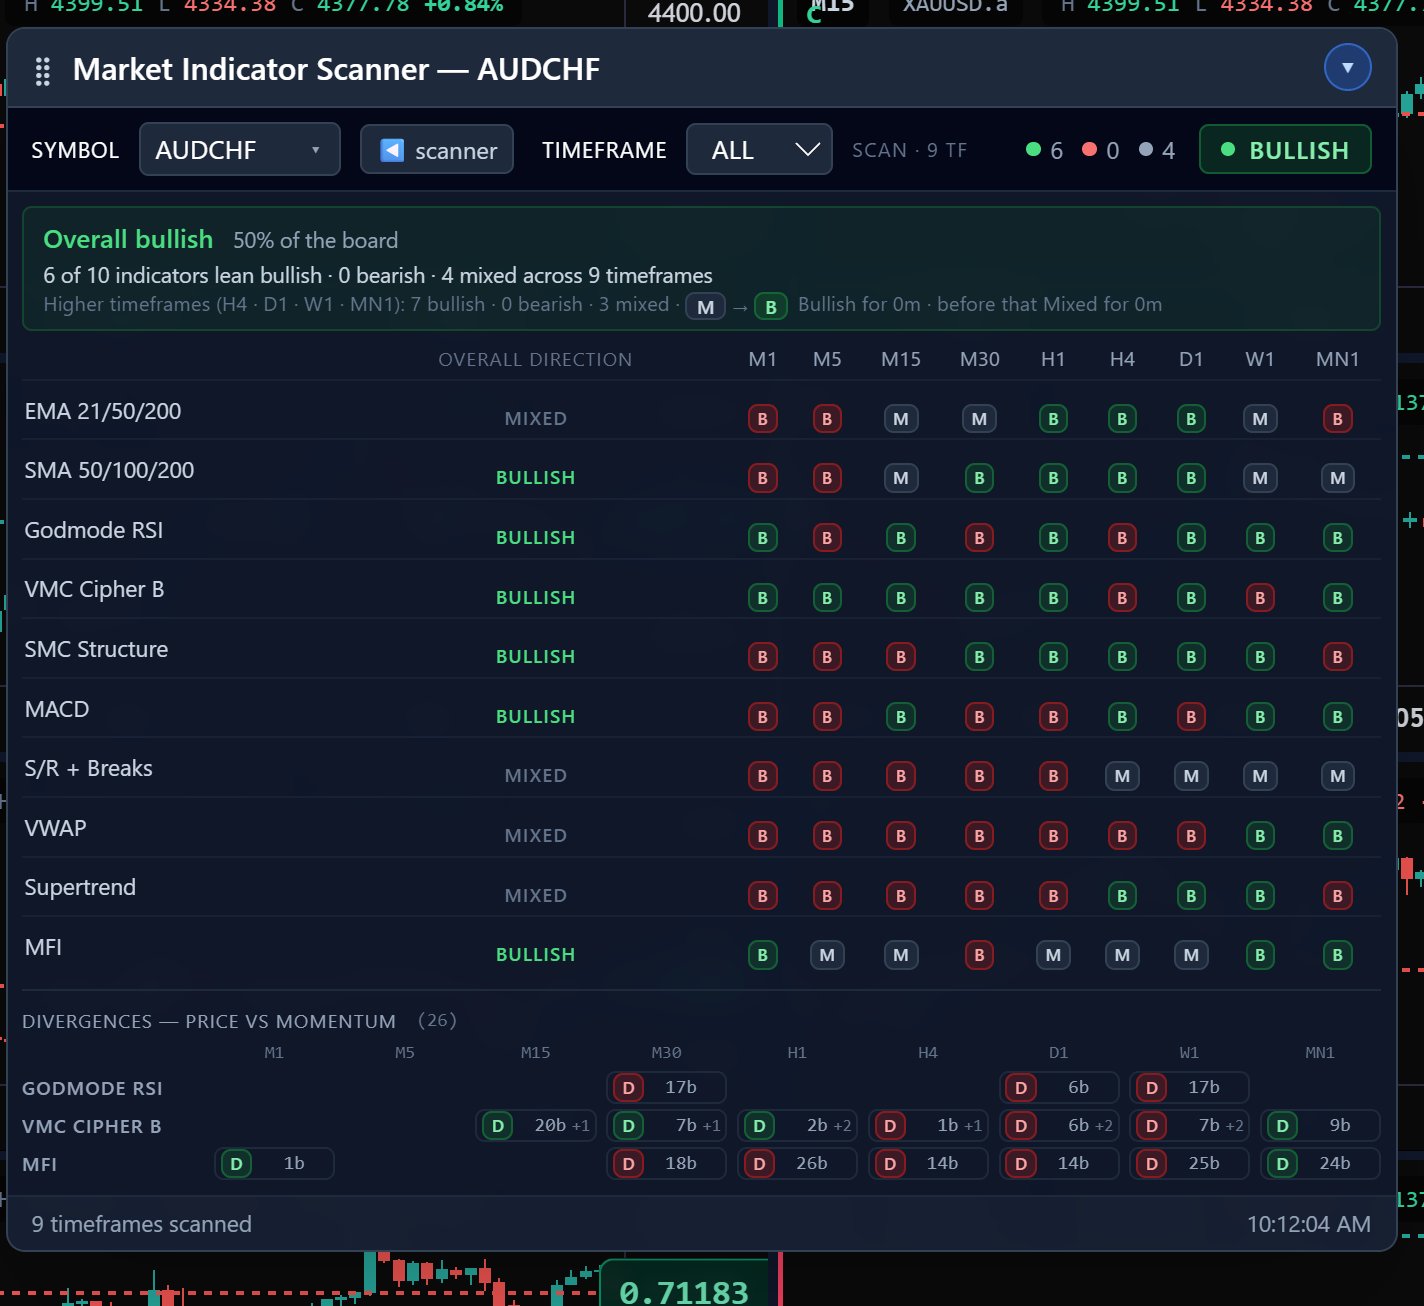This screenshot has height=1306, width=1424.
Task: Click the Supertrend row label
Action: (80, 888)
